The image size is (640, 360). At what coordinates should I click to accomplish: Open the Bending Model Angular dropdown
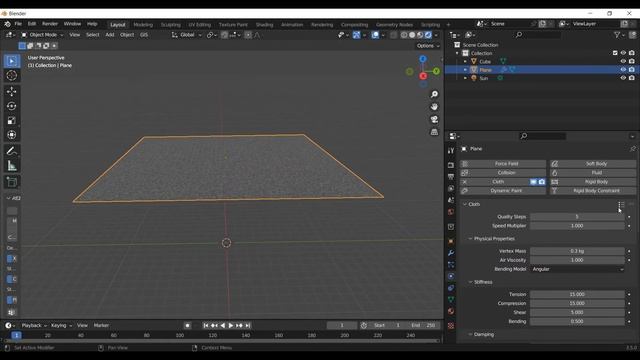[x=577, y=269]
